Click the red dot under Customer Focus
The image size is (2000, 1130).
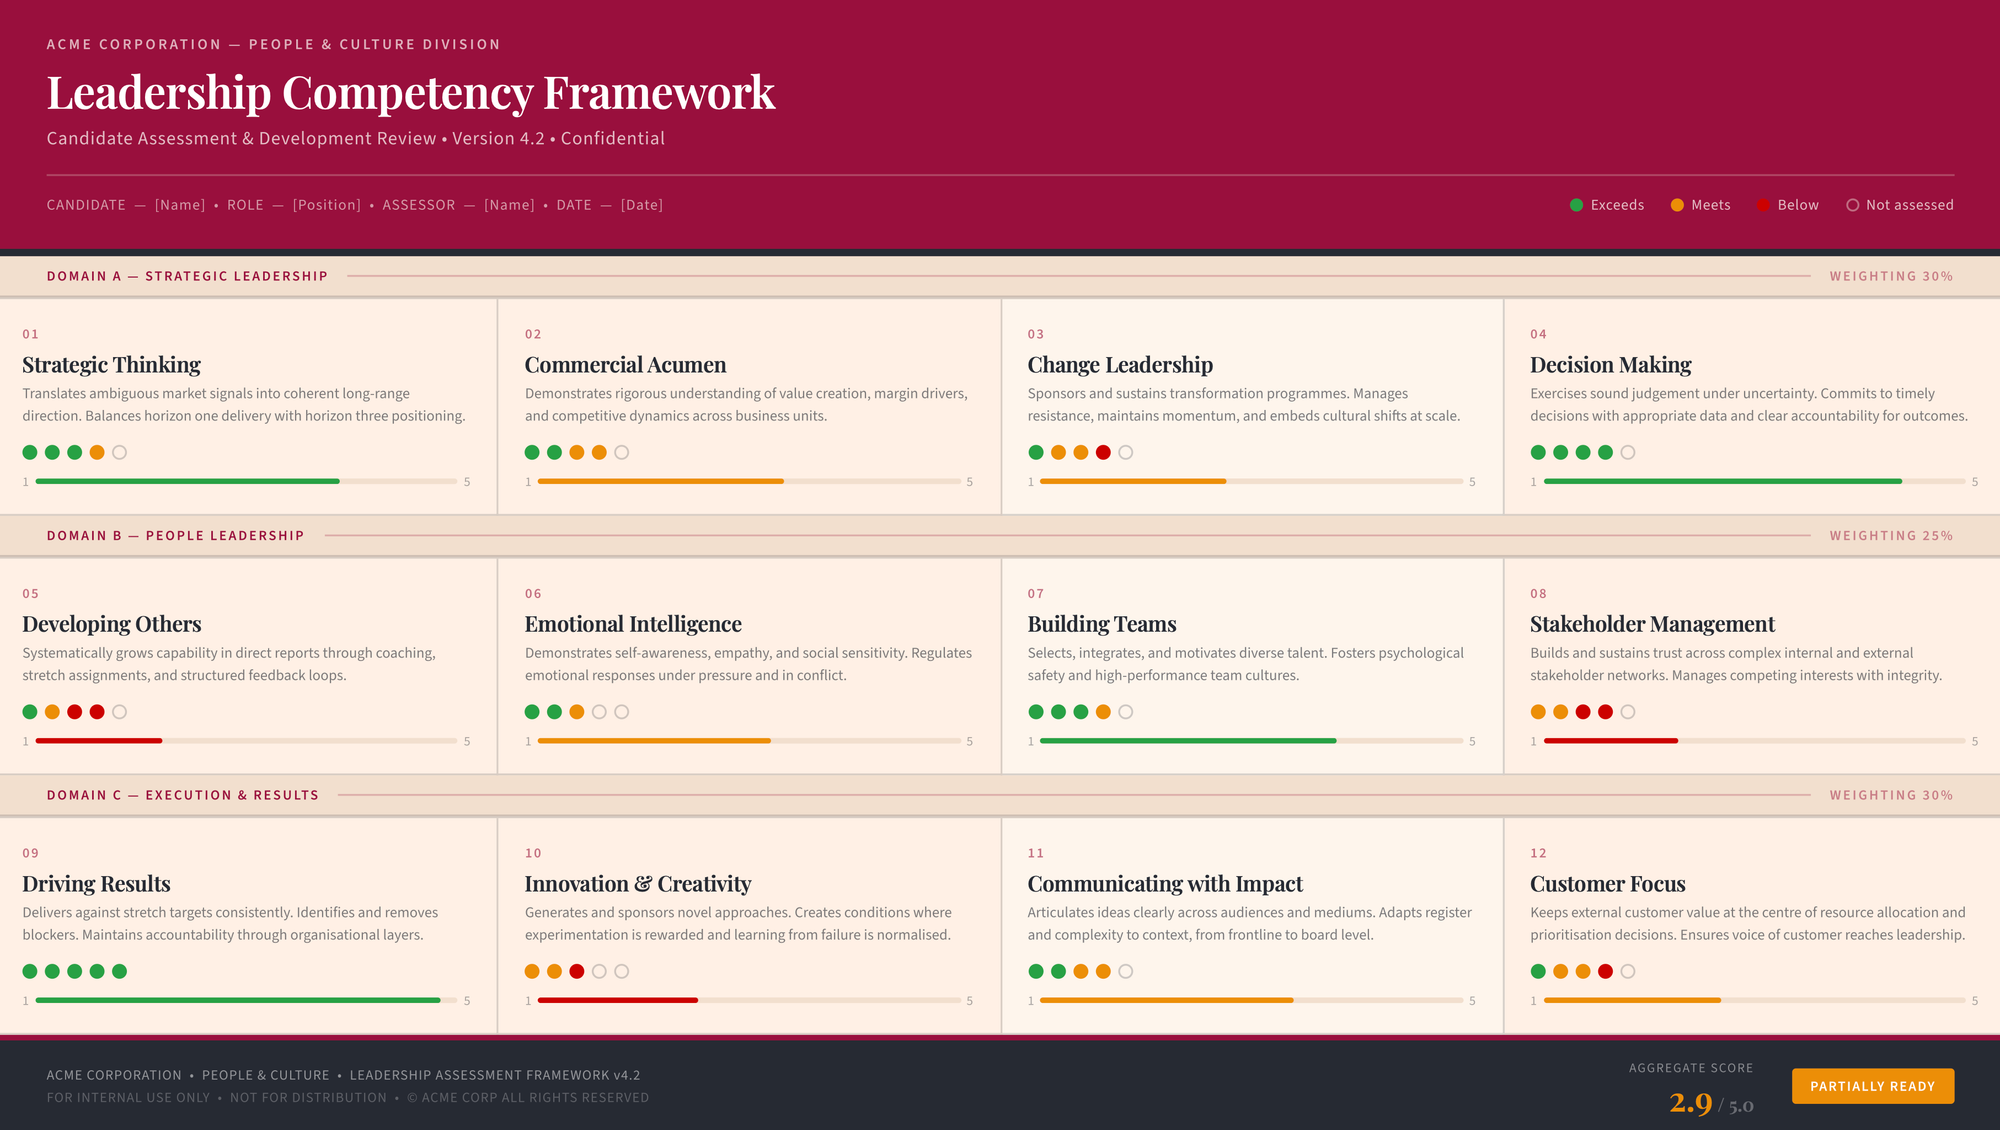coord(1605,972)
